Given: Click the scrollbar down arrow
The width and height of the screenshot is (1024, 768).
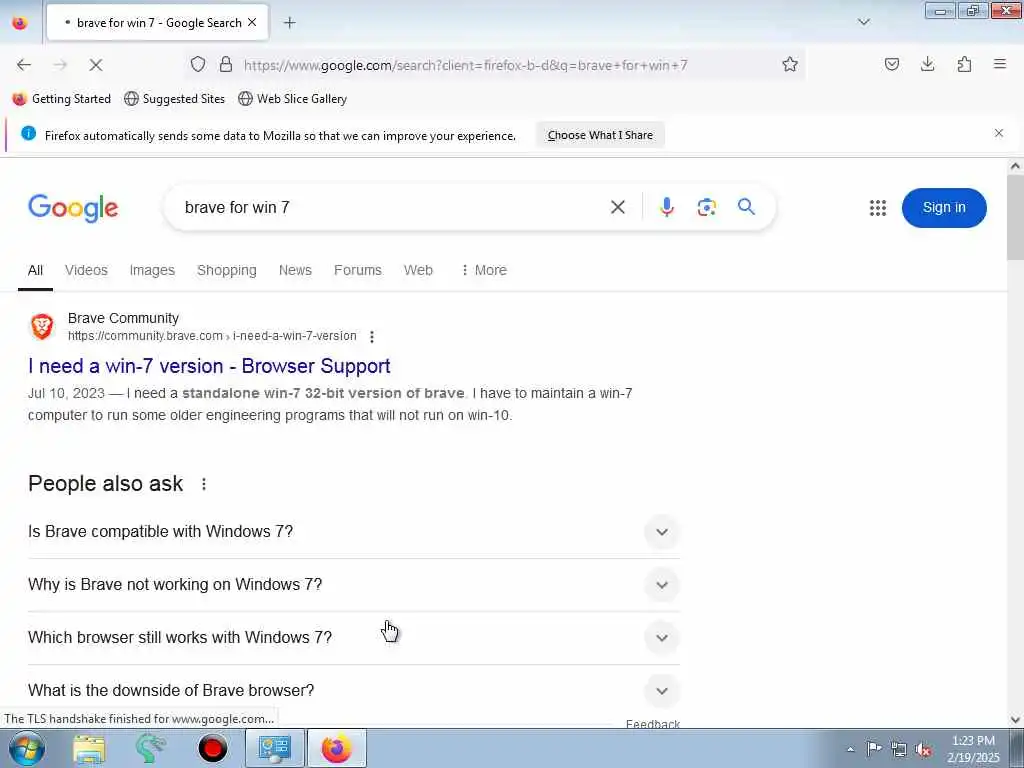Looking at the screenshot, I should coord(1015,720).
